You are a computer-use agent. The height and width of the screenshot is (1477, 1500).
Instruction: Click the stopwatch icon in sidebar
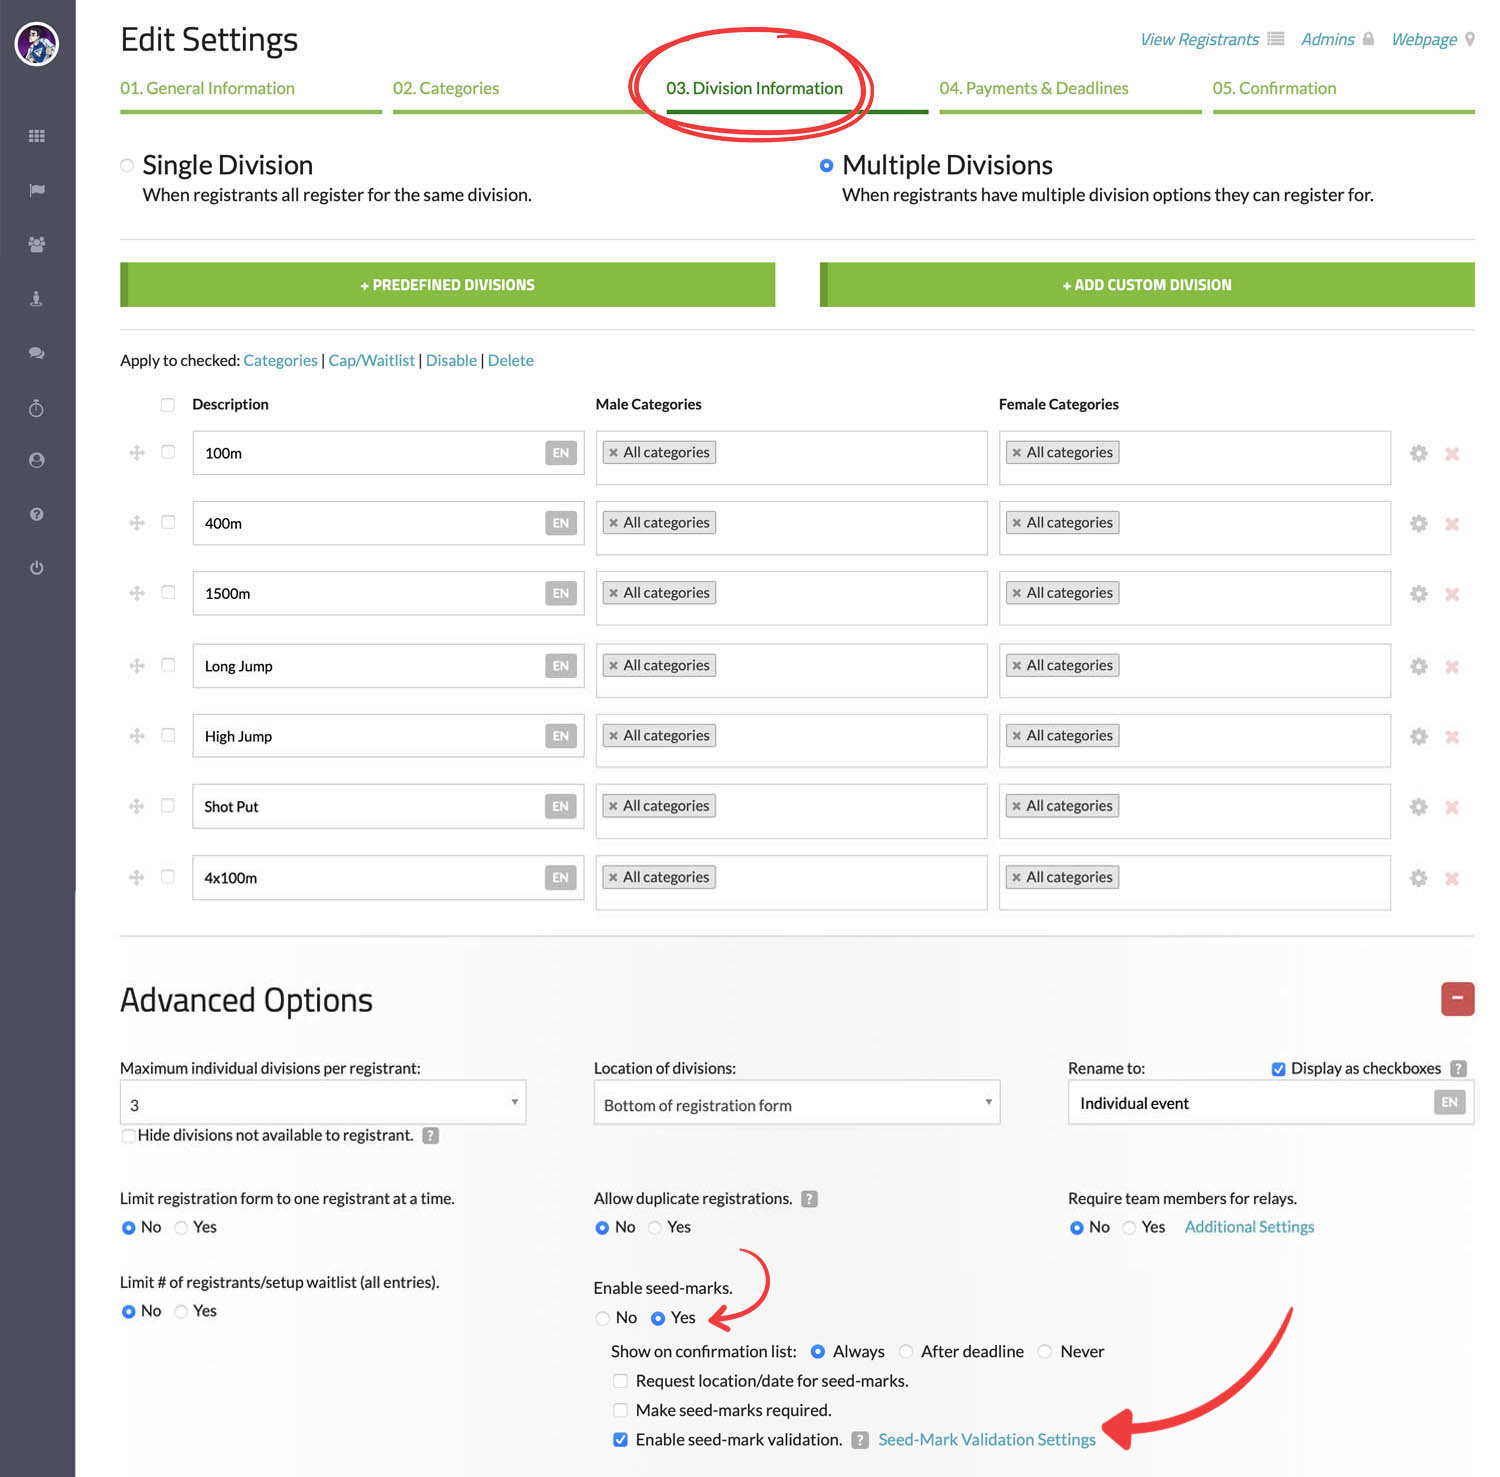[37, 407]
